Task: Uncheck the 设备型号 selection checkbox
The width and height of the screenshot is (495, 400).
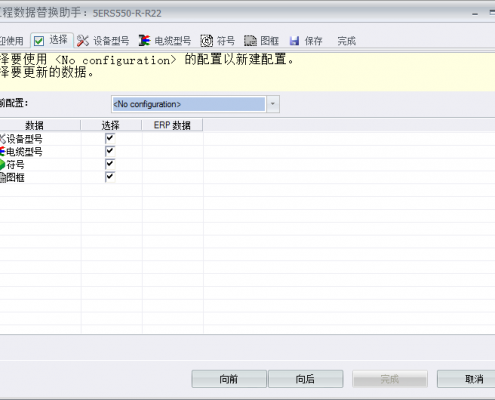Action: (110, 138)
